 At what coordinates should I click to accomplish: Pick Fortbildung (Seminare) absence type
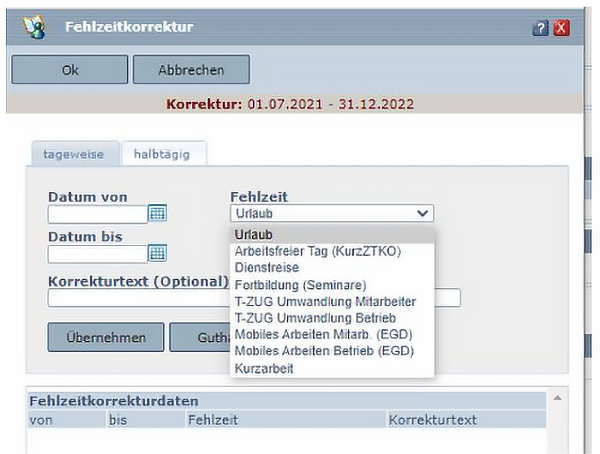coord(299,284)
